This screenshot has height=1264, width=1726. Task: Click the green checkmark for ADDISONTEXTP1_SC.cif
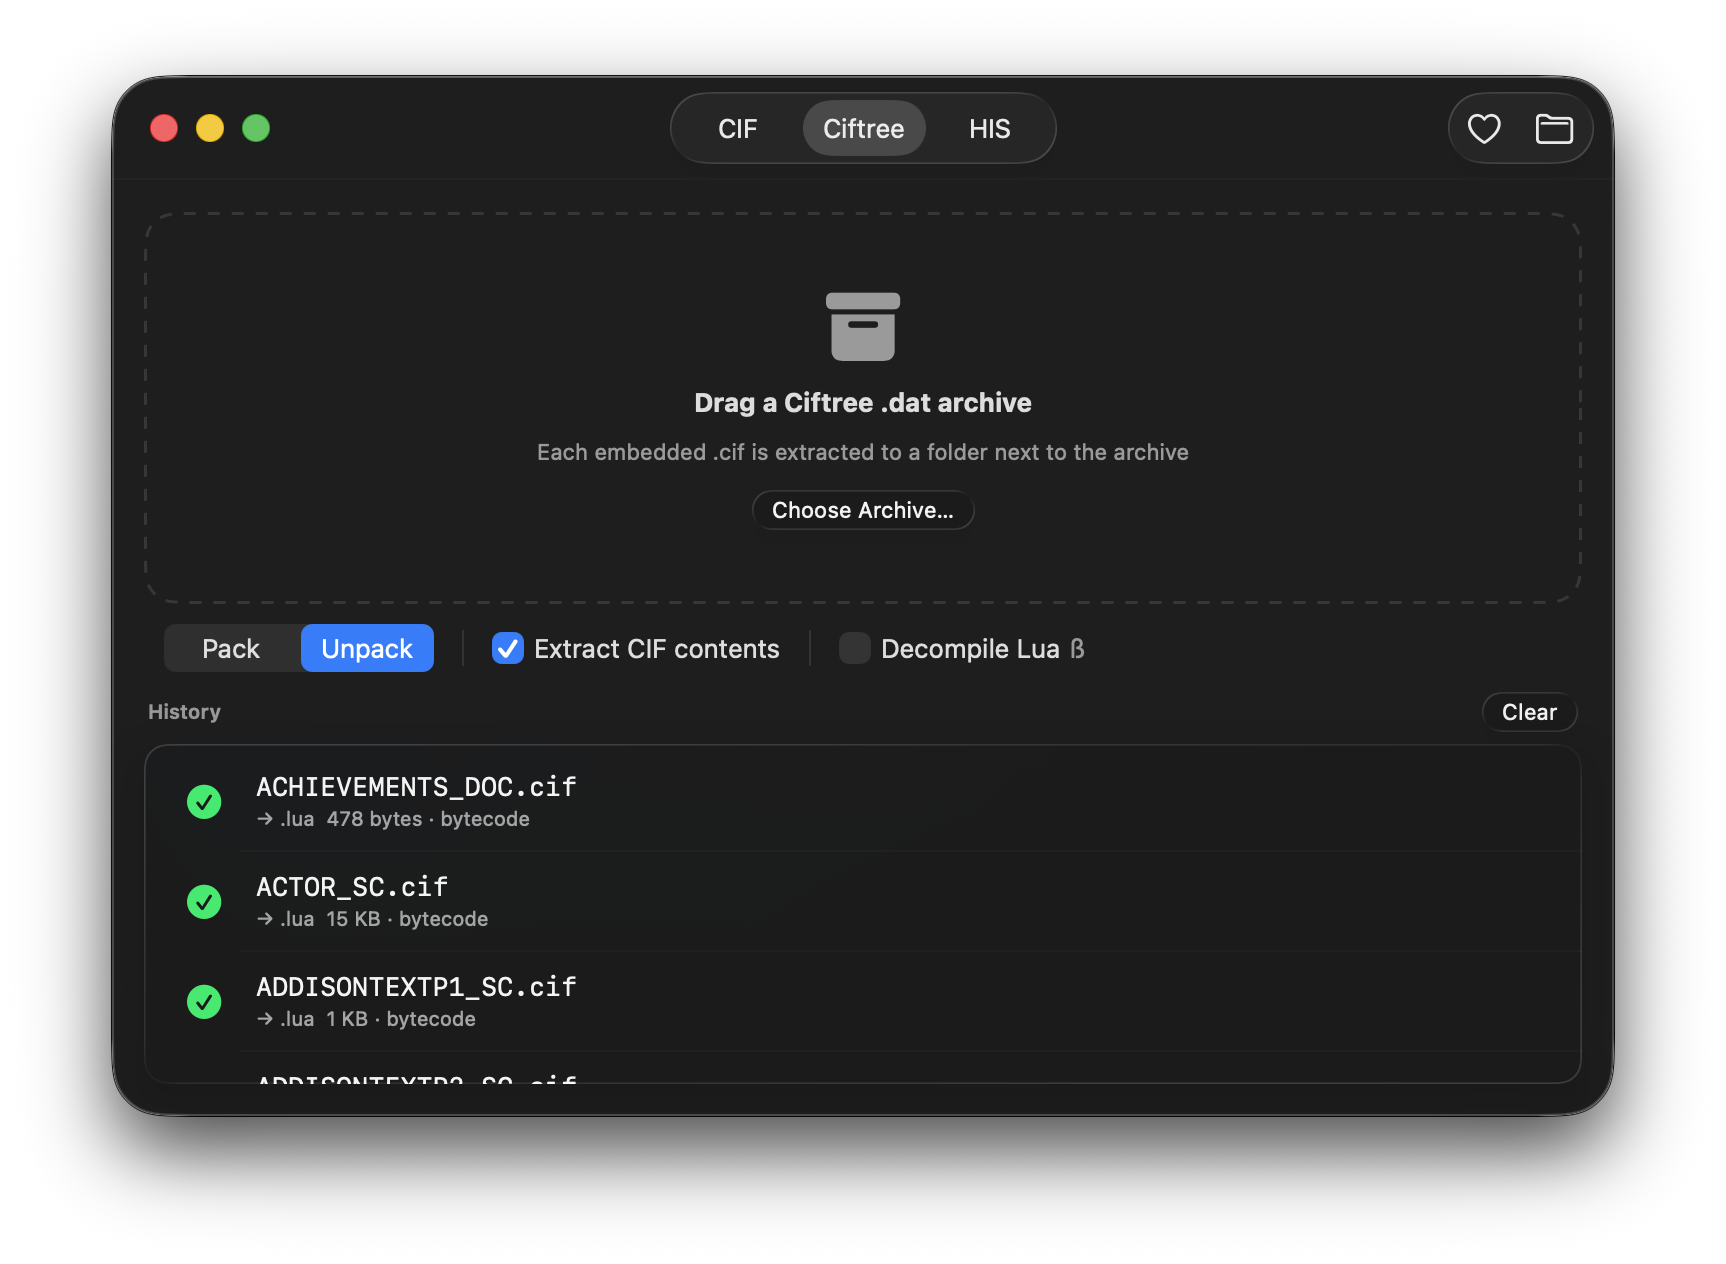click(x=204, y=1001)
